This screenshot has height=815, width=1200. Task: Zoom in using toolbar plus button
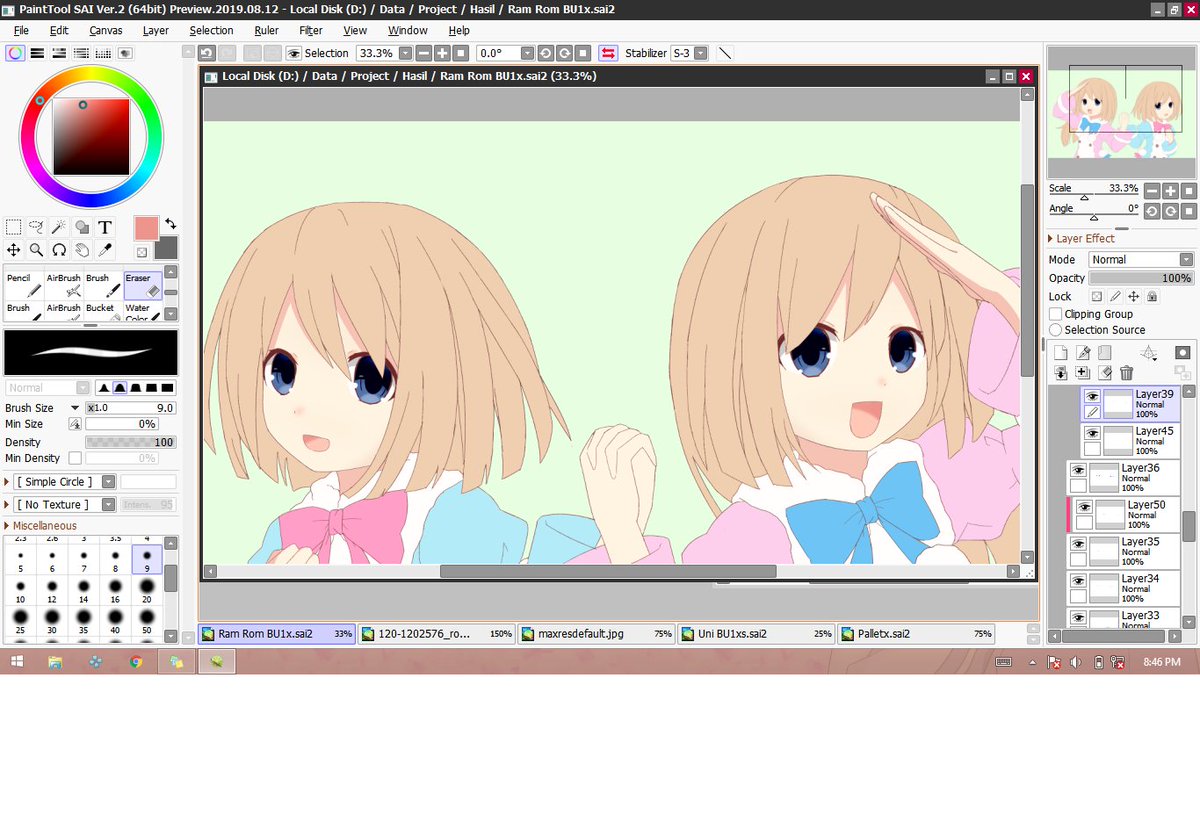tap(442, 53)
